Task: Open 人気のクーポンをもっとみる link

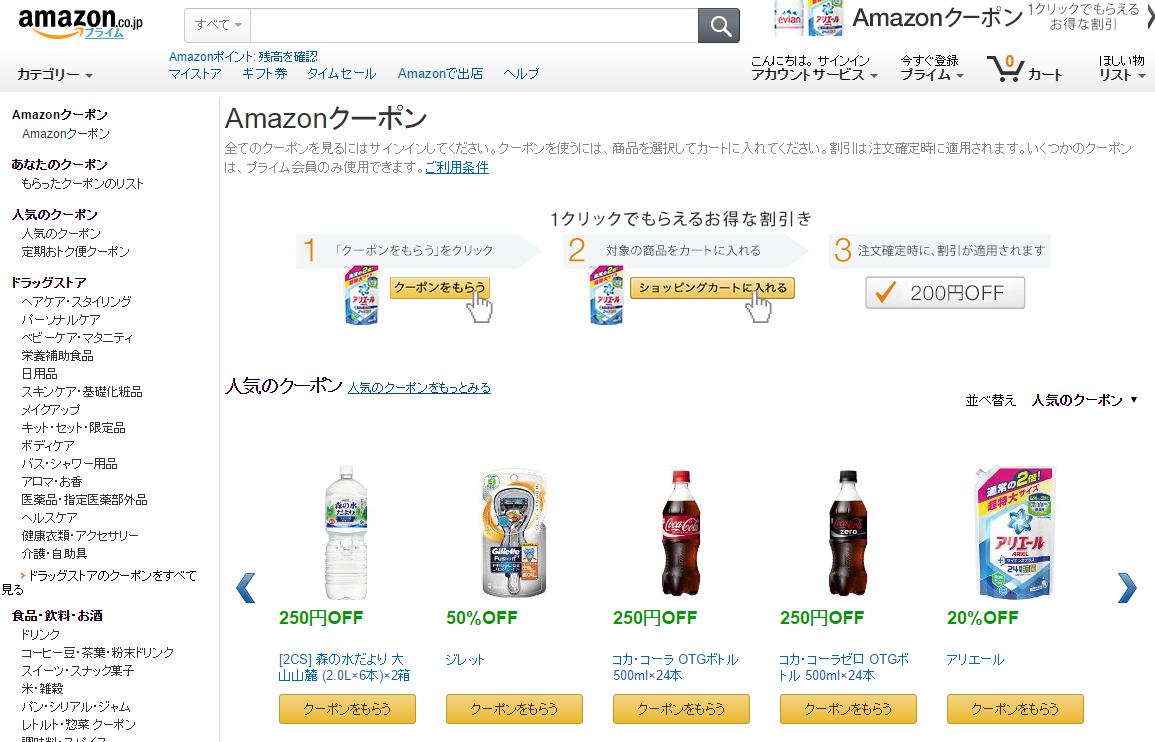Action: pyautogui.click(x=419, y=388)
